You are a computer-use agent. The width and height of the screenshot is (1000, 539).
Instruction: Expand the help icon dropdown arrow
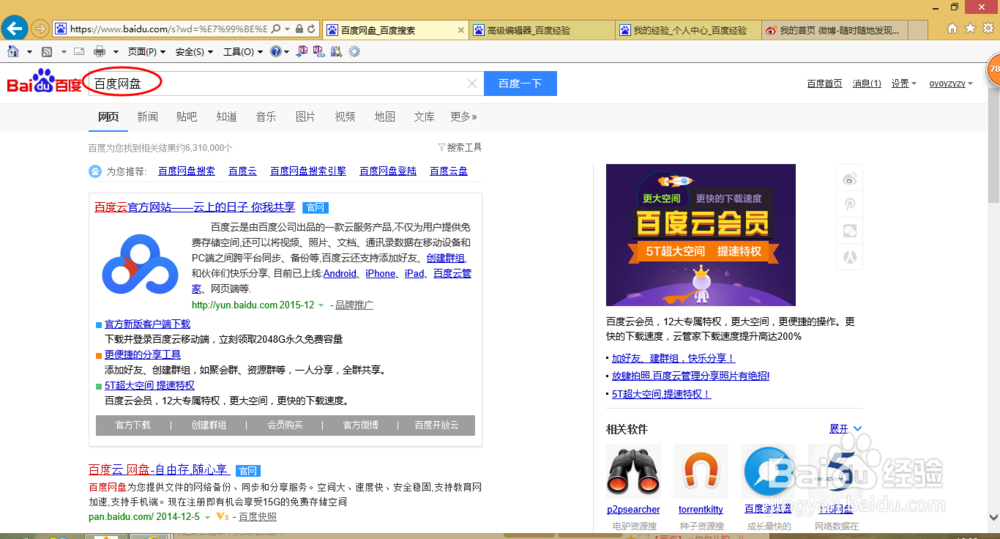(286, 52)
